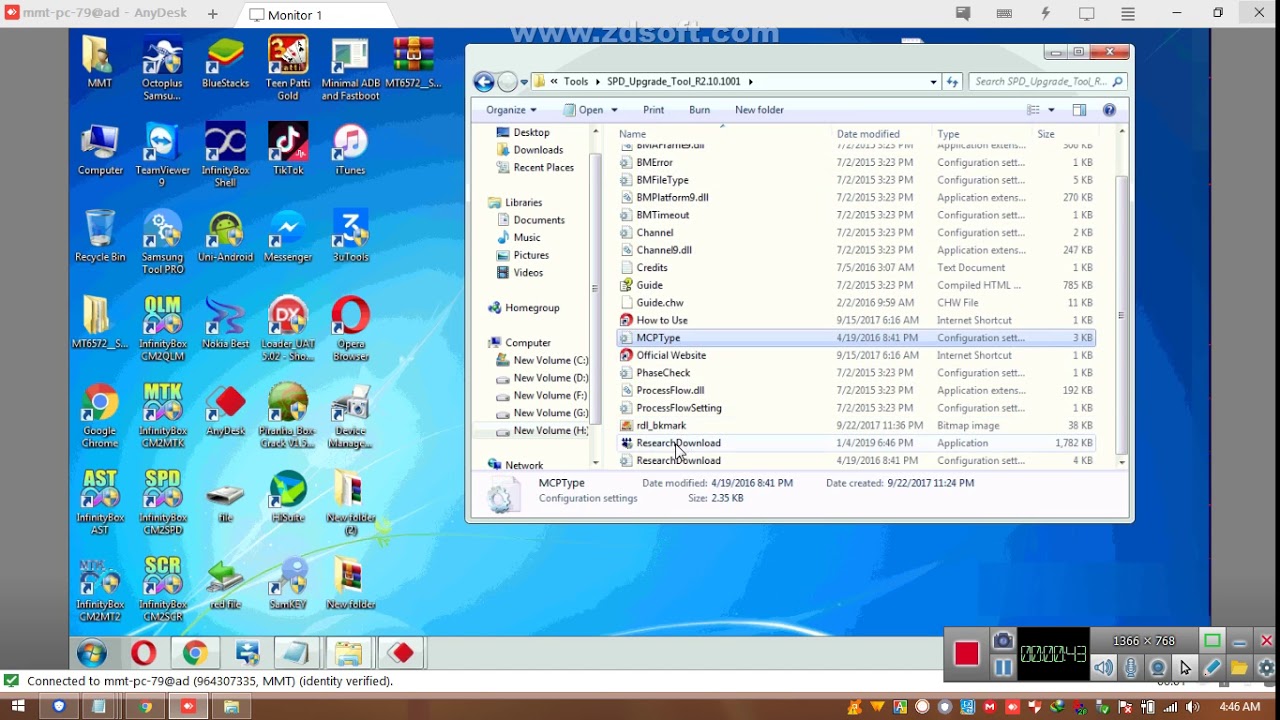Sort by Date modified column header

point(883,134)
